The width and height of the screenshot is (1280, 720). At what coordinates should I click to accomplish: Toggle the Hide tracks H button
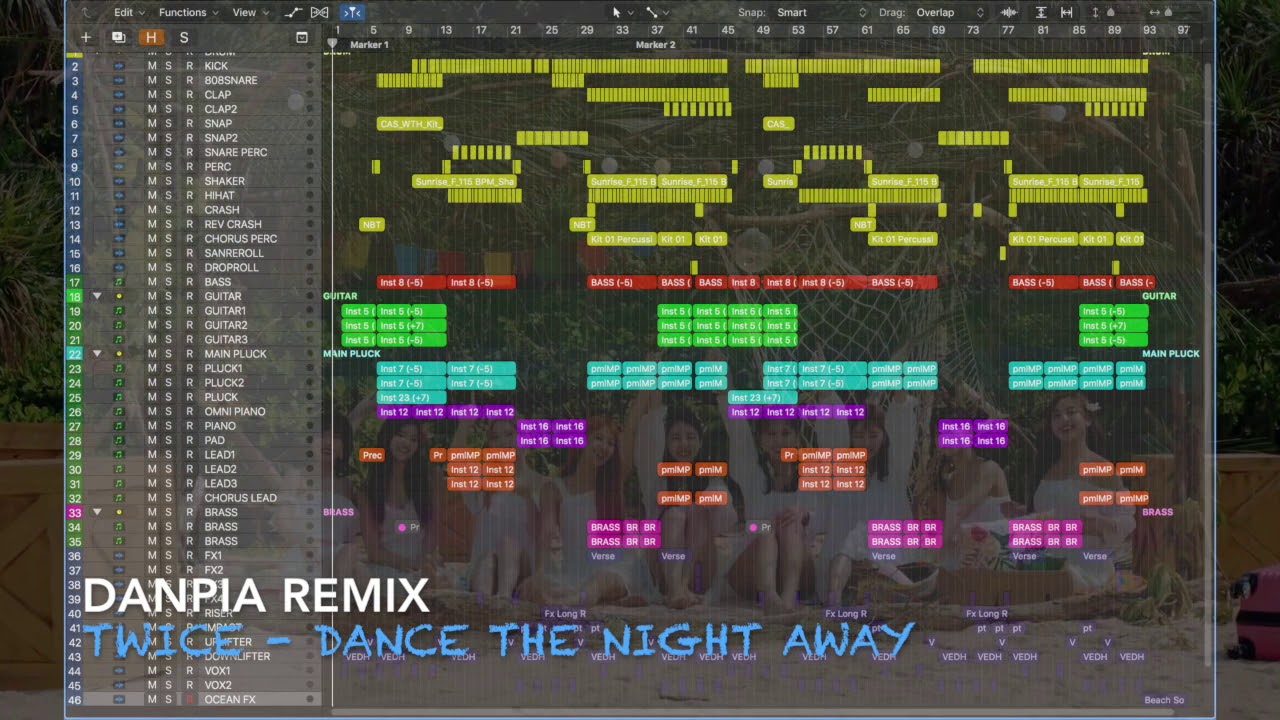(151, 37)
